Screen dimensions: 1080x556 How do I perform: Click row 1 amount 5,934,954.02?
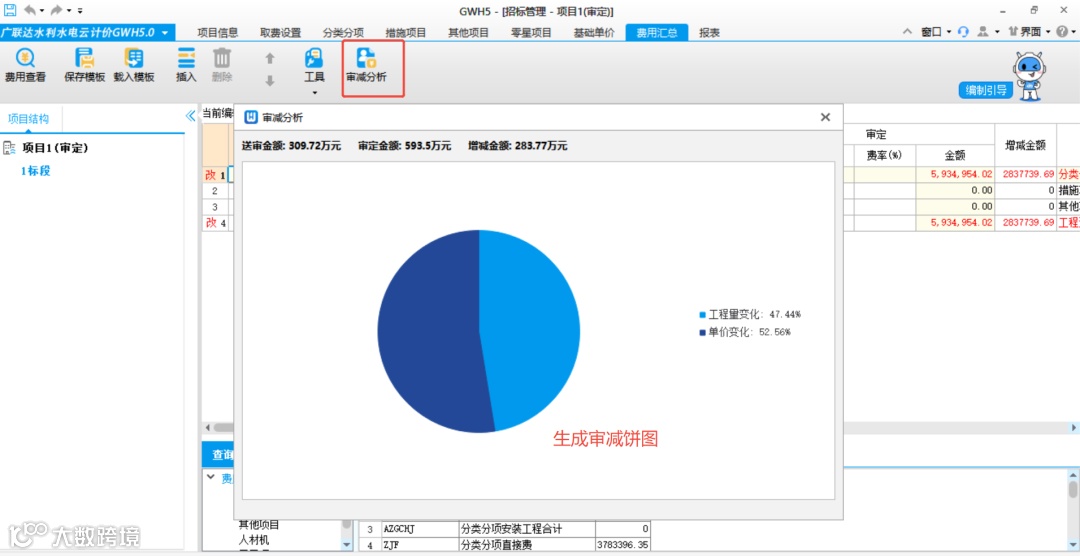[955, 175]
